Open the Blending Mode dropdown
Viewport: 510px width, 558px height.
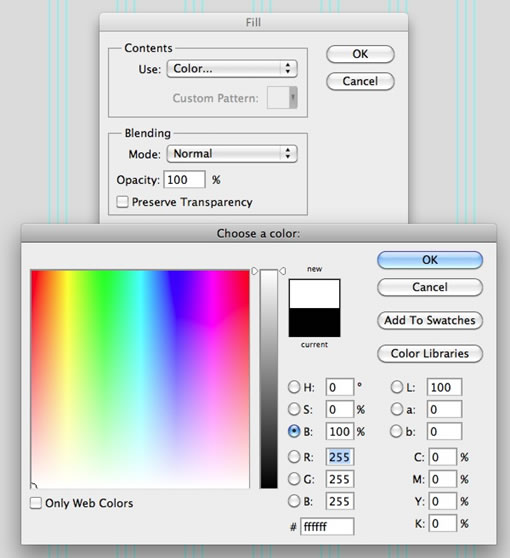[232, 153]
